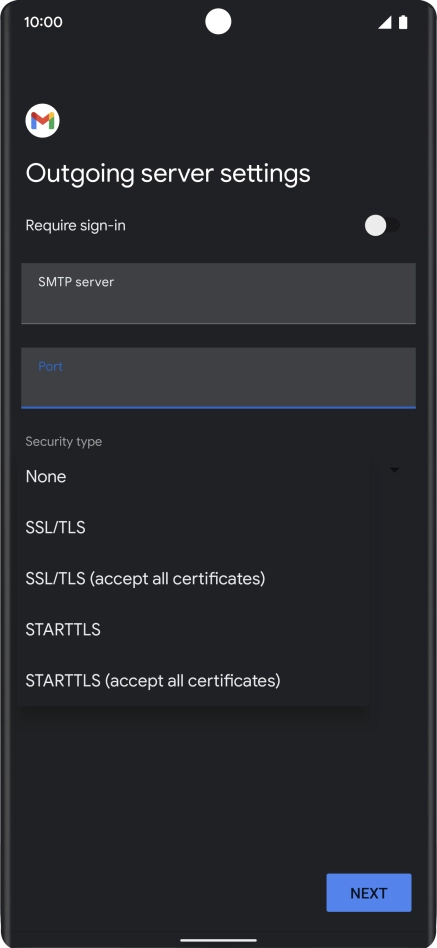Collapse the Security type dropdown arrow

[x=395, y=470]
